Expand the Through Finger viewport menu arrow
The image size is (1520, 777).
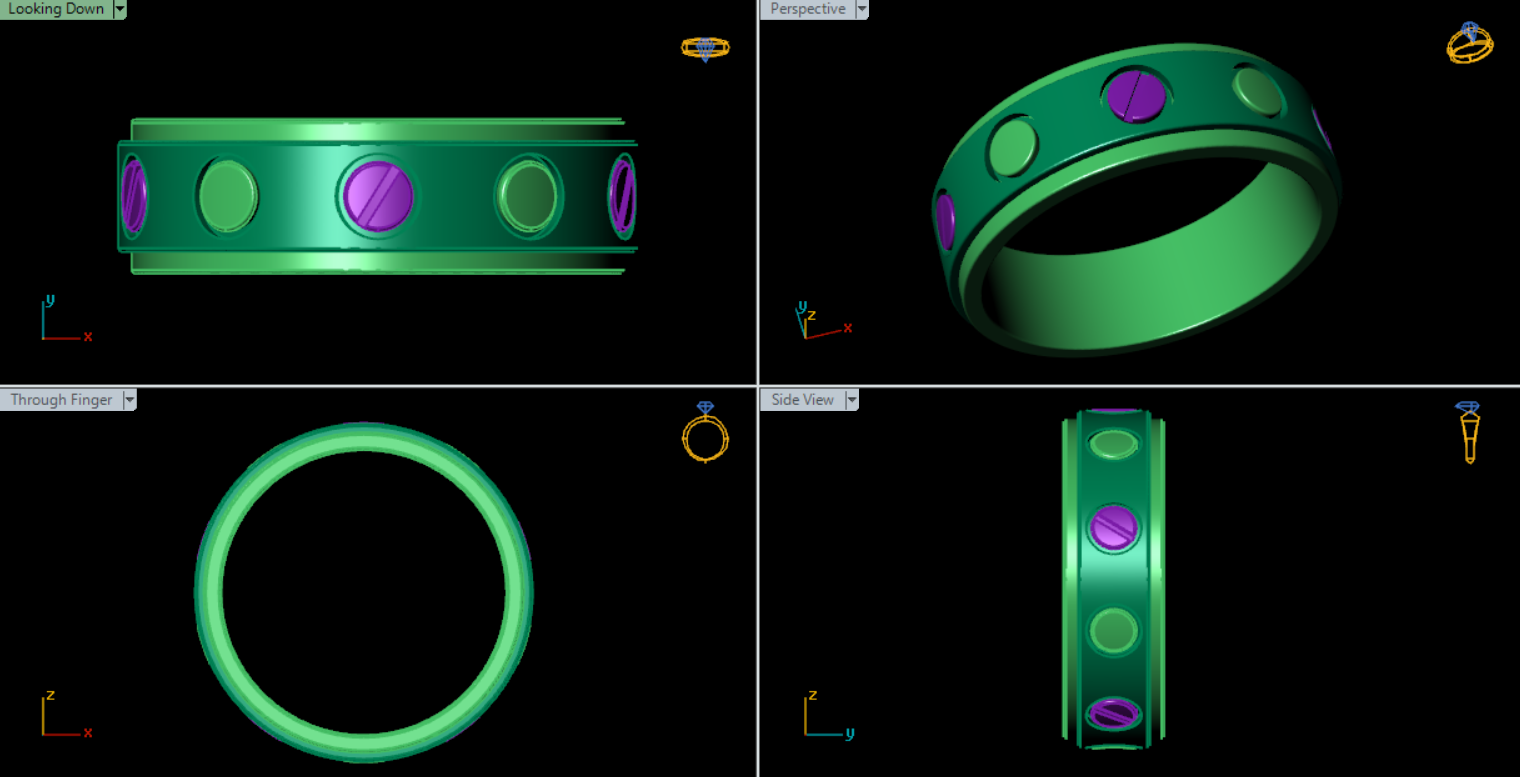[129, 399]
